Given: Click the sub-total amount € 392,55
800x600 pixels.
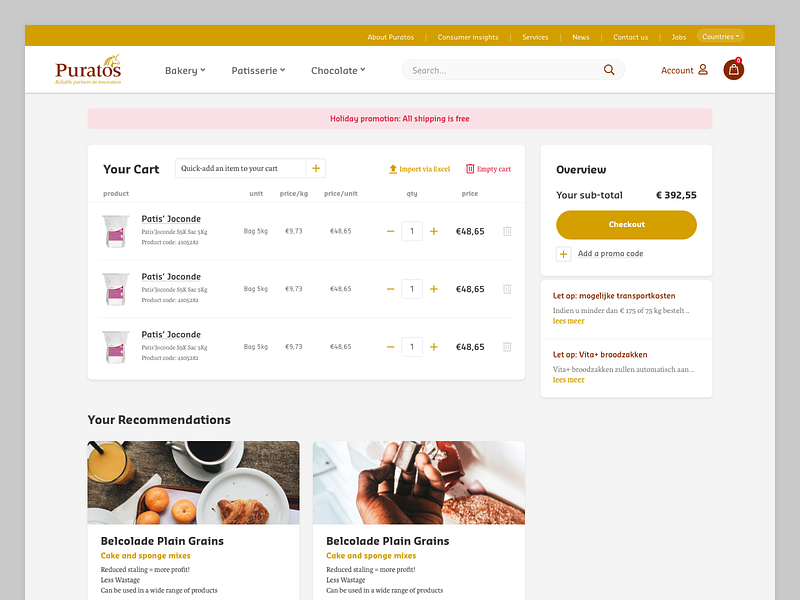Looking at the screenshot, I should [676, 195].
